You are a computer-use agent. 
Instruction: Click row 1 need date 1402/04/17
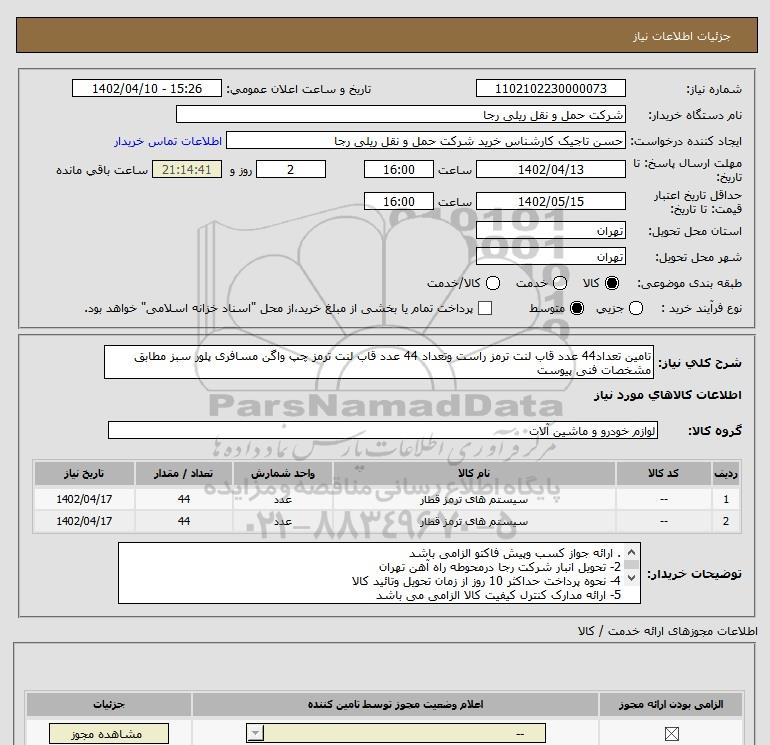pos(84,499)
